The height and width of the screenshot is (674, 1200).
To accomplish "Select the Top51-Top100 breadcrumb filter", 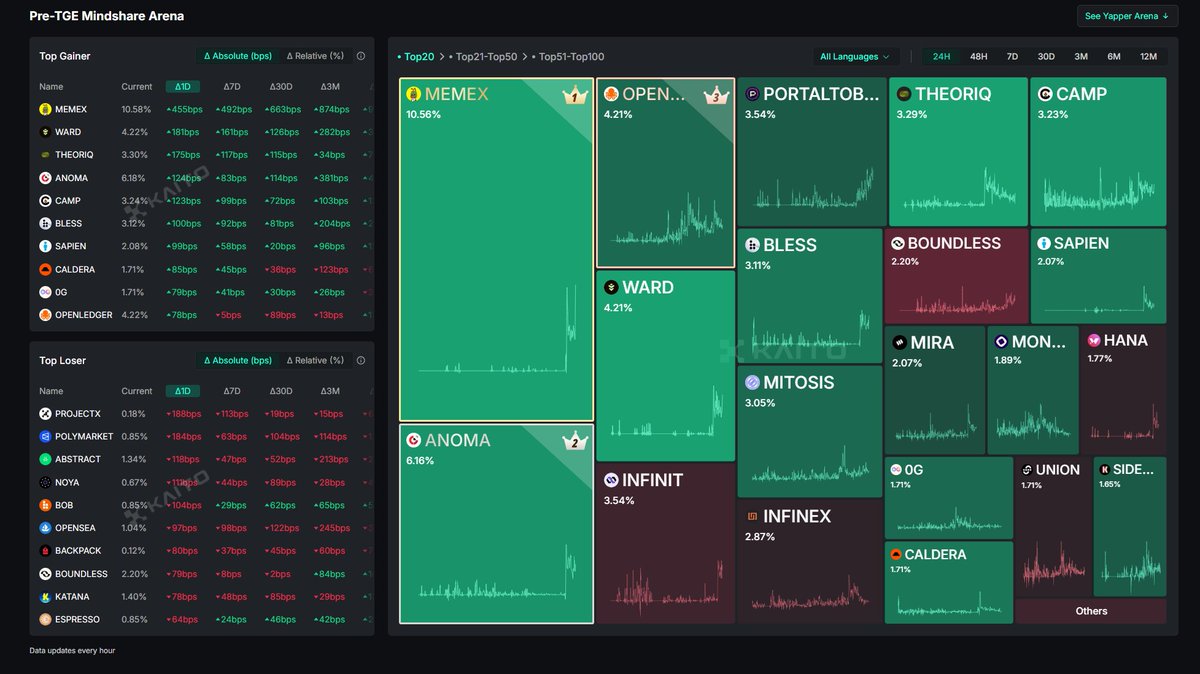I will click(568, 57).
